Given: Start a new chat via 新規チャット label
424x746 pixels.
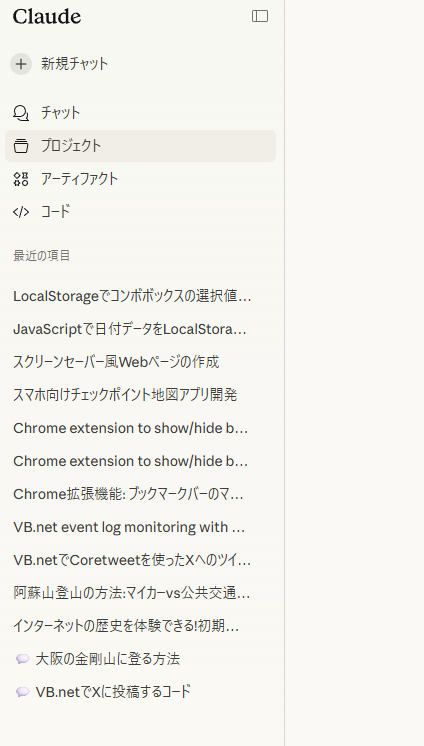Looking at the screenshot, I should pyautogui.click(x=74, y=64).
